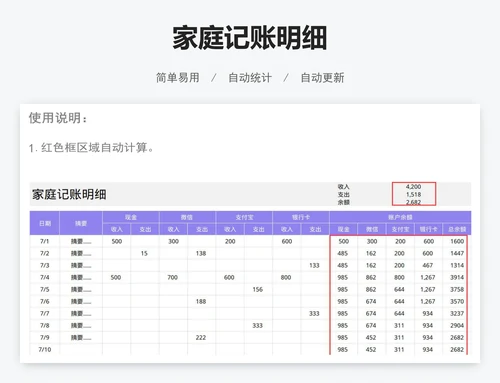
Task: Click the 使用说明 heading
Action: coord(58,118)
